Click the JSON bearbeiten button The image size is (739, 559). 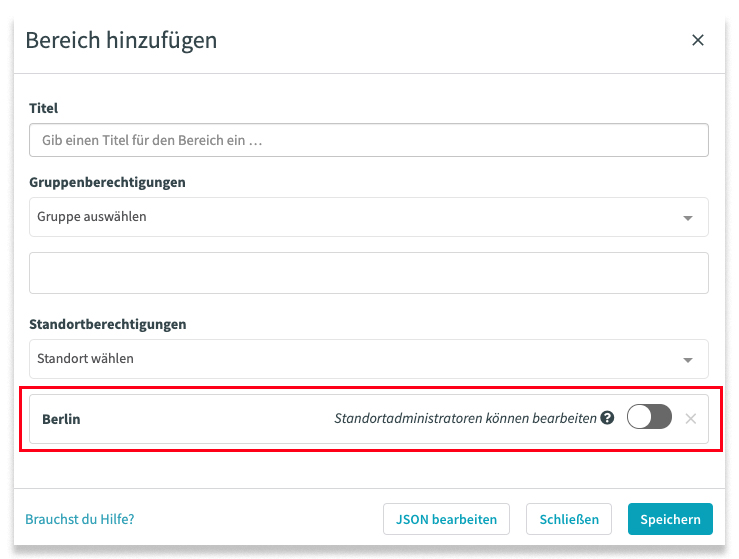pyautogui.click(x=446, y=519)
